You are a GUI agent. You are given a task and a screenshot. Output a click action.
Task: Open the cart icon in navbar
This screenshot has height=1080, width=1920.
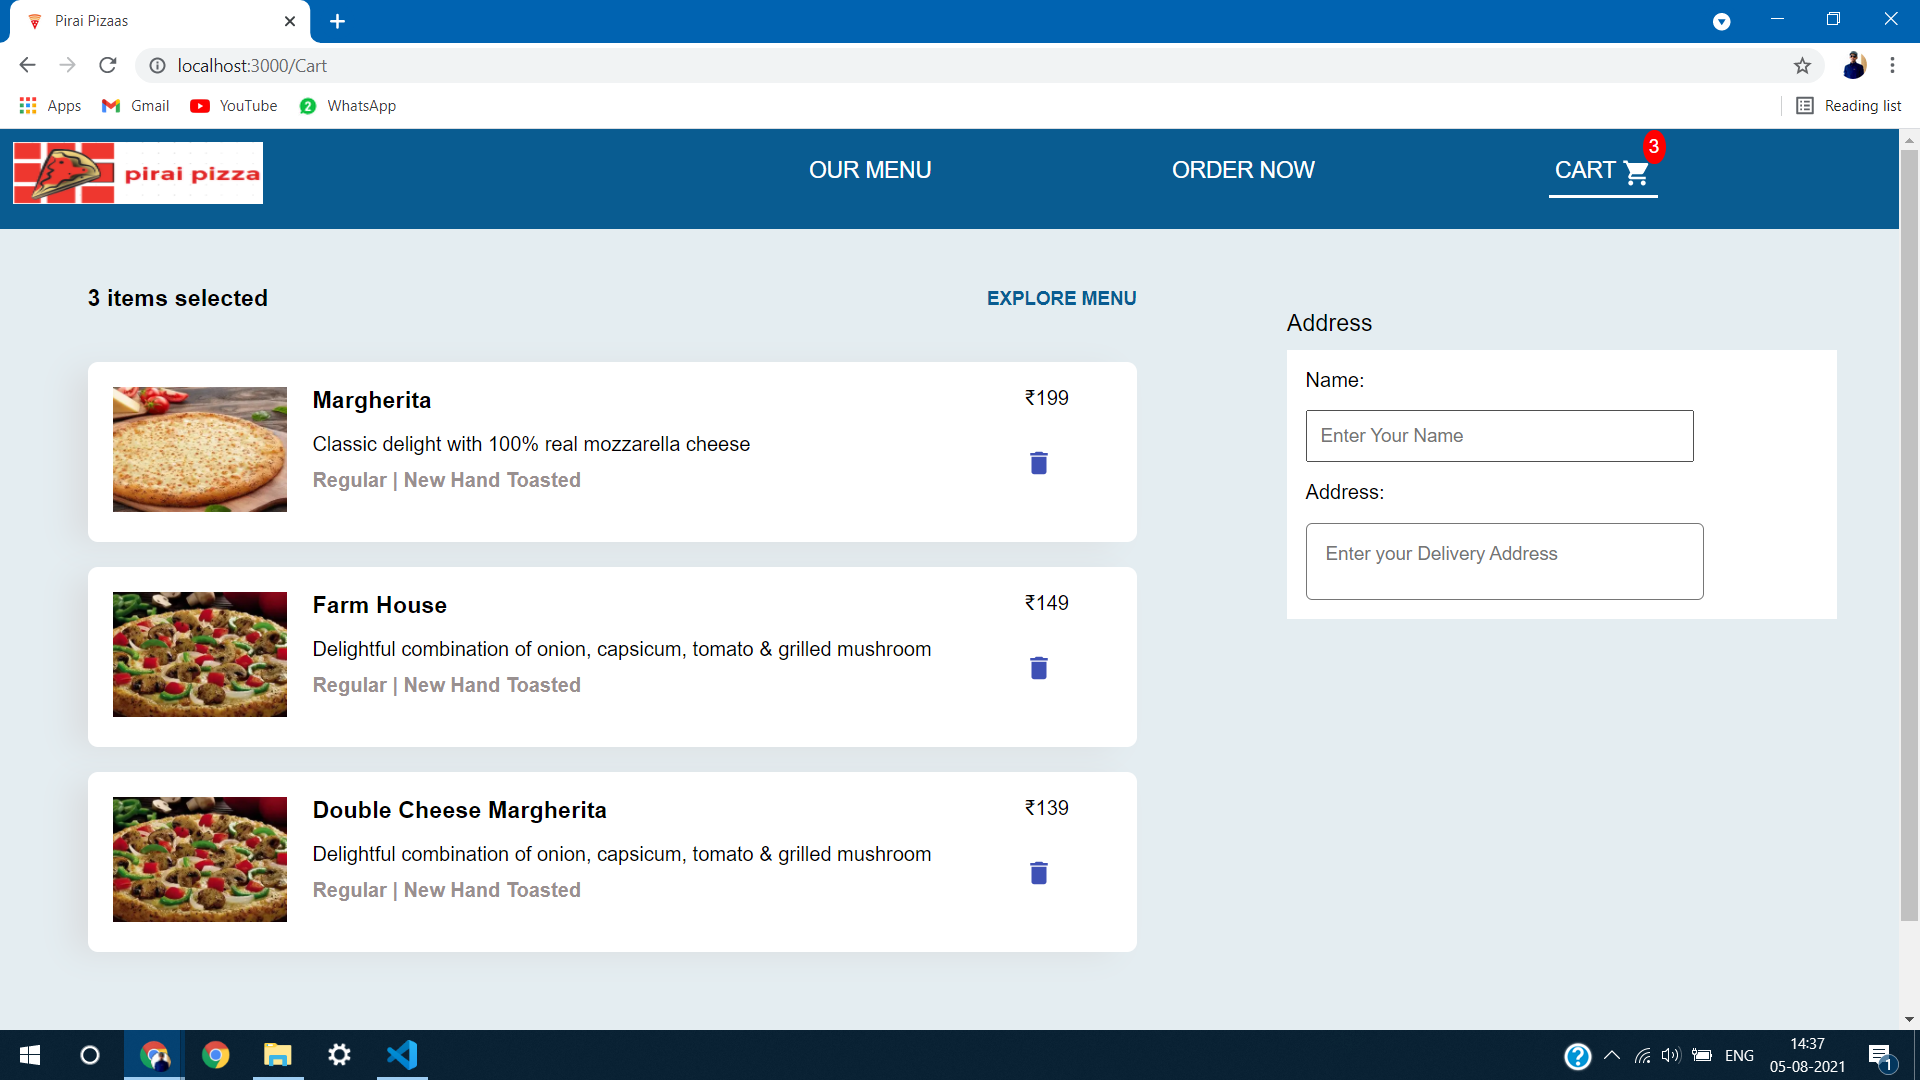coord(1636,172)
